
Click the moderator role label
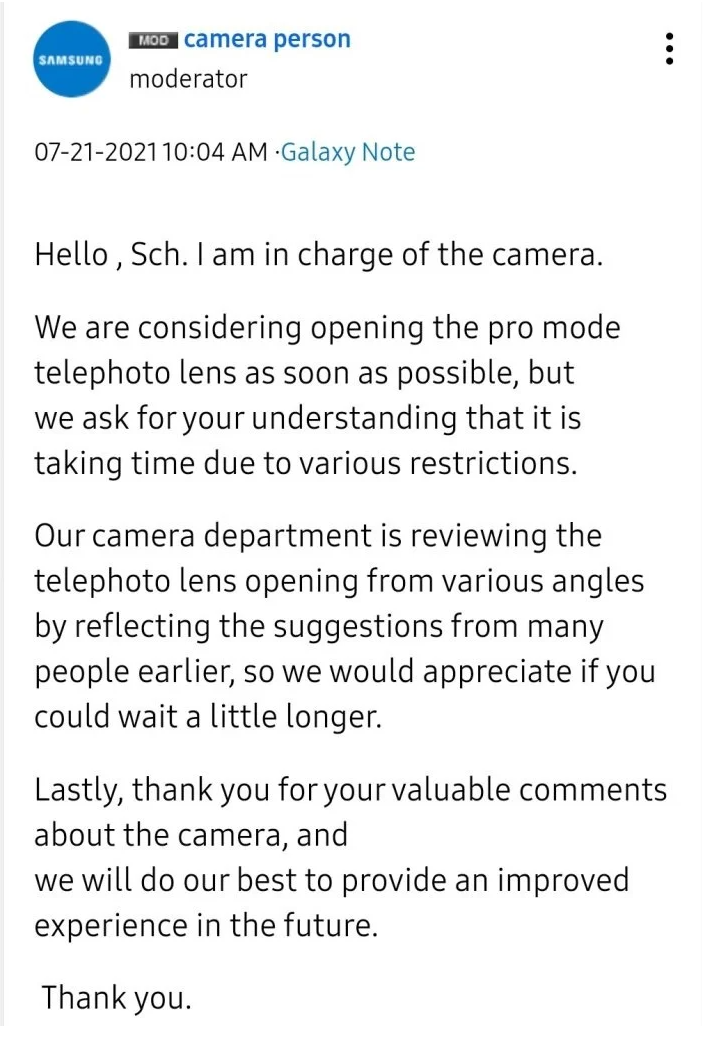pos(188,79)
